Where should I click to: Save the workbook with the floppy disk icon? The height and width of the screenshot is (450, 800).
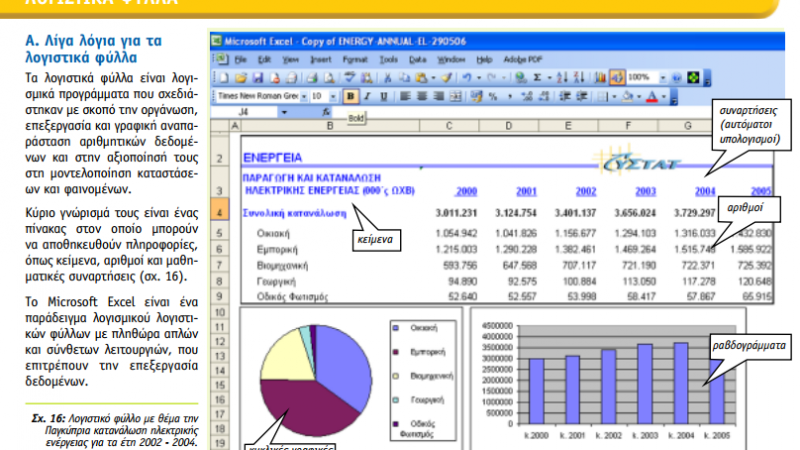click(x=258, y=78)
